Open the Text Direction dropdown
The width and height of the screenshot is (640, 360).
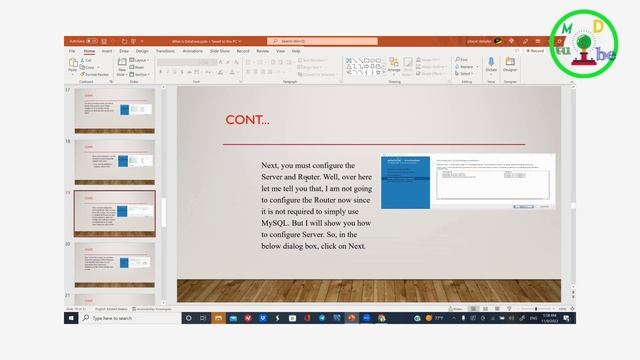click(x=313, y=60)
